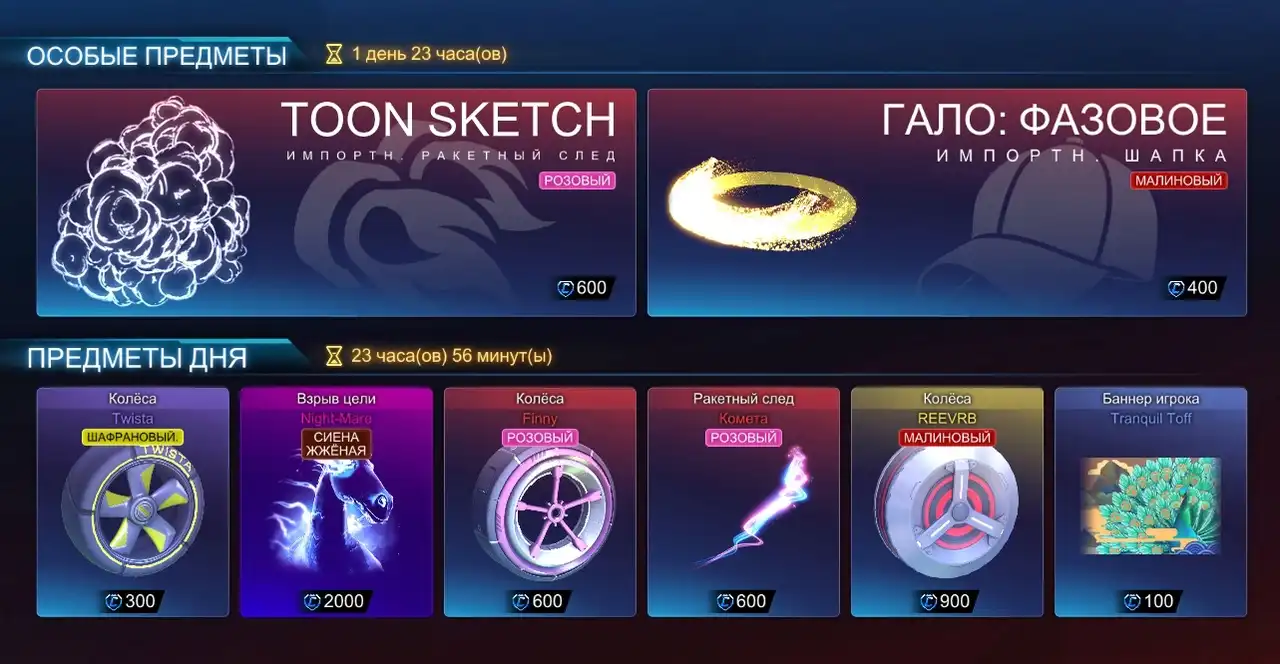Image resolution: width=1280 pixels, height=664 pixels.
Task: Click the hourglass icon beside Предметы дня timer
Action: coord(334,355)
